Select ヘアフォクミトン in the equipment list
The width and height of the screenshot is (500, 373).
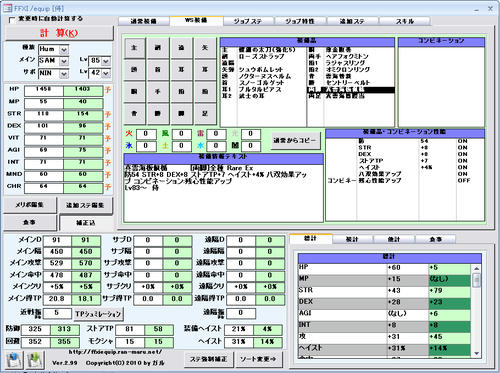point(347,56)
